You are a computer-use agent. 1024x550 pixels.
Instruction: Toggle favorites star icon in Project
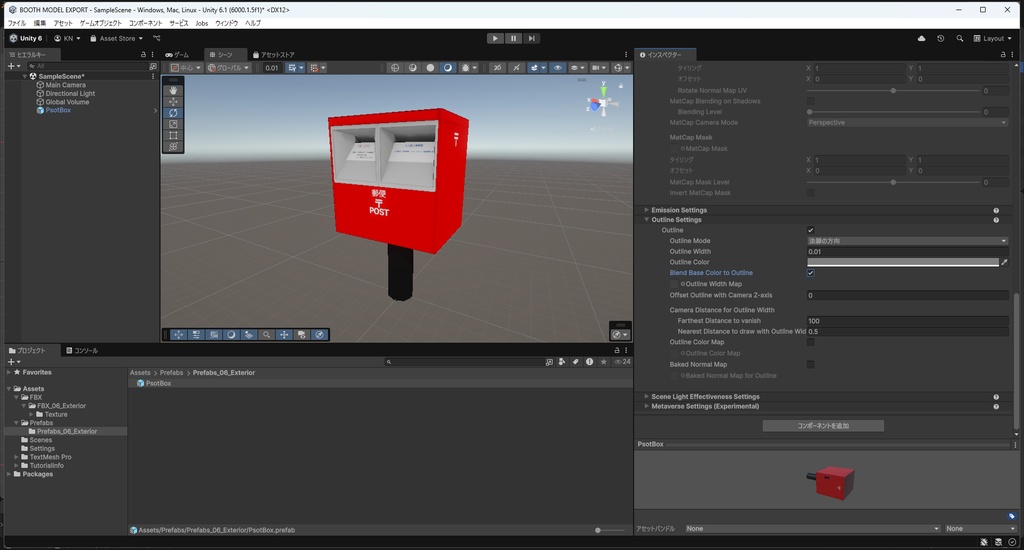tap(603, 361)
